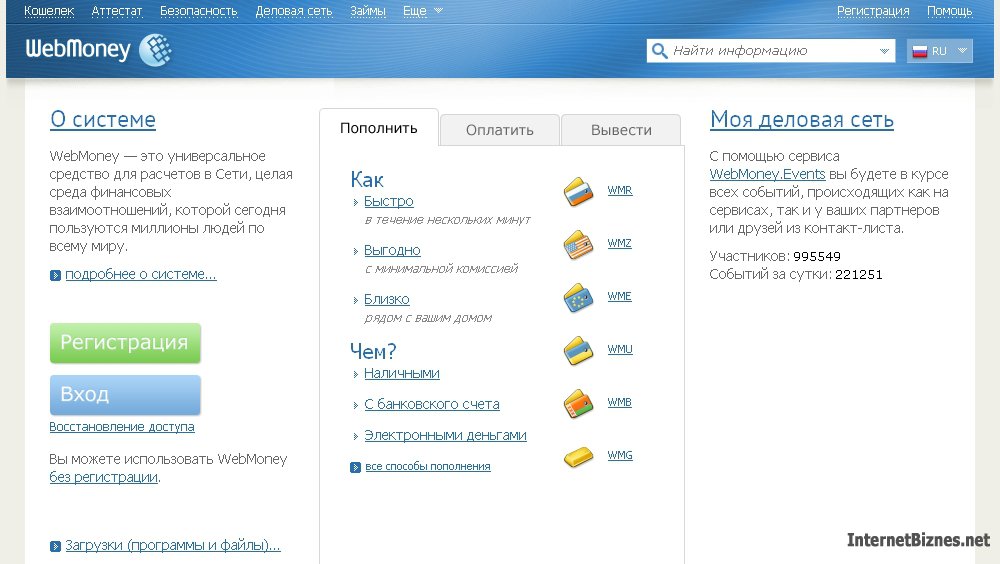Open 'Безопасность' in the top menu
The width and height of the screenshot is (1000, 564).
coord(198,11)
